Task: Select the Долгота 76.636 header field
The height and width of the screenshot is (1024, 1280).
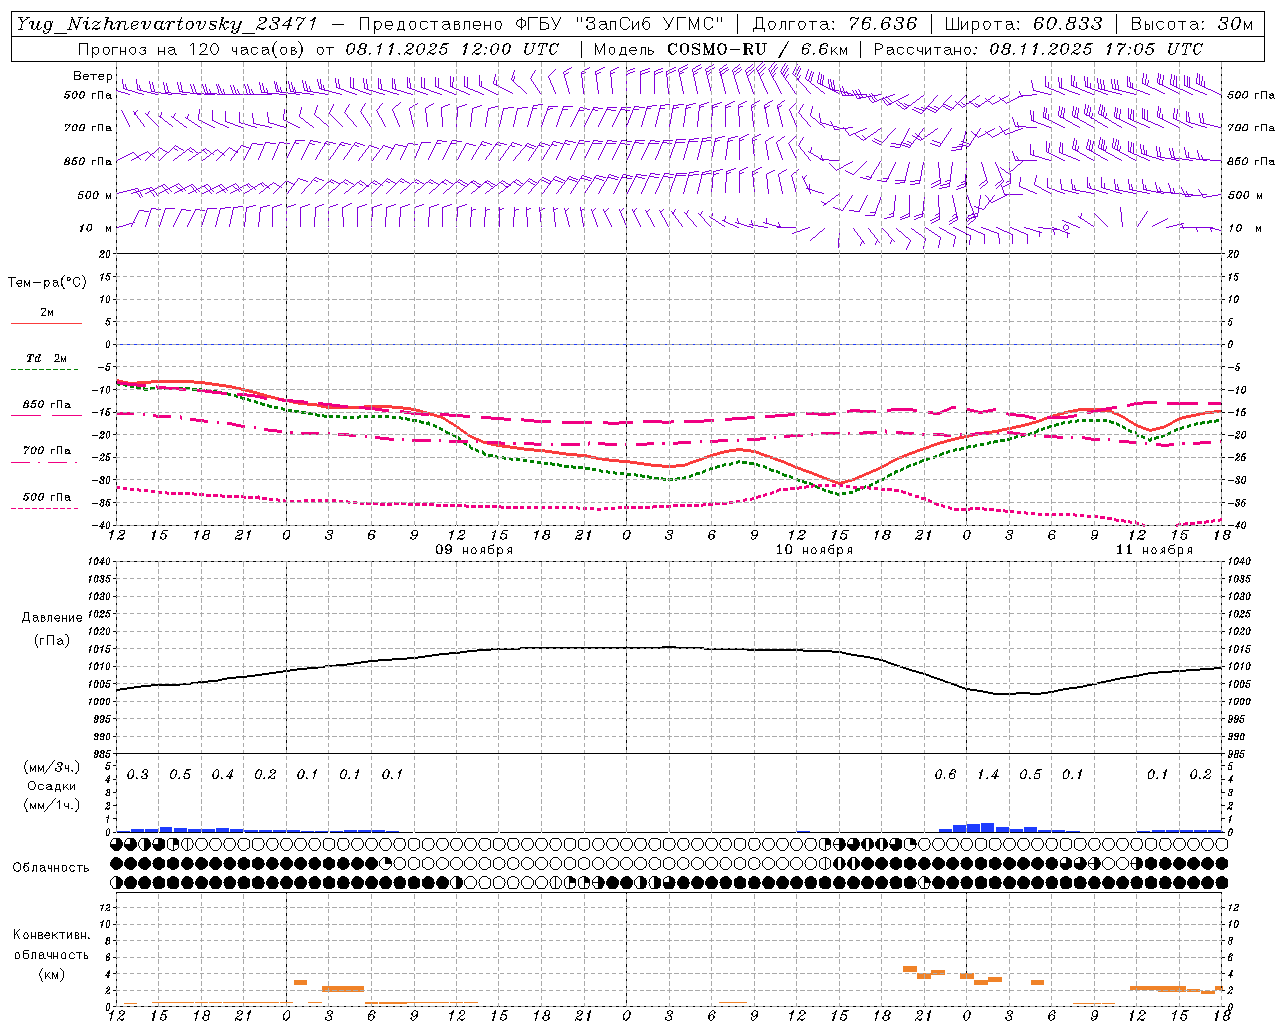Action: (834, 25)
